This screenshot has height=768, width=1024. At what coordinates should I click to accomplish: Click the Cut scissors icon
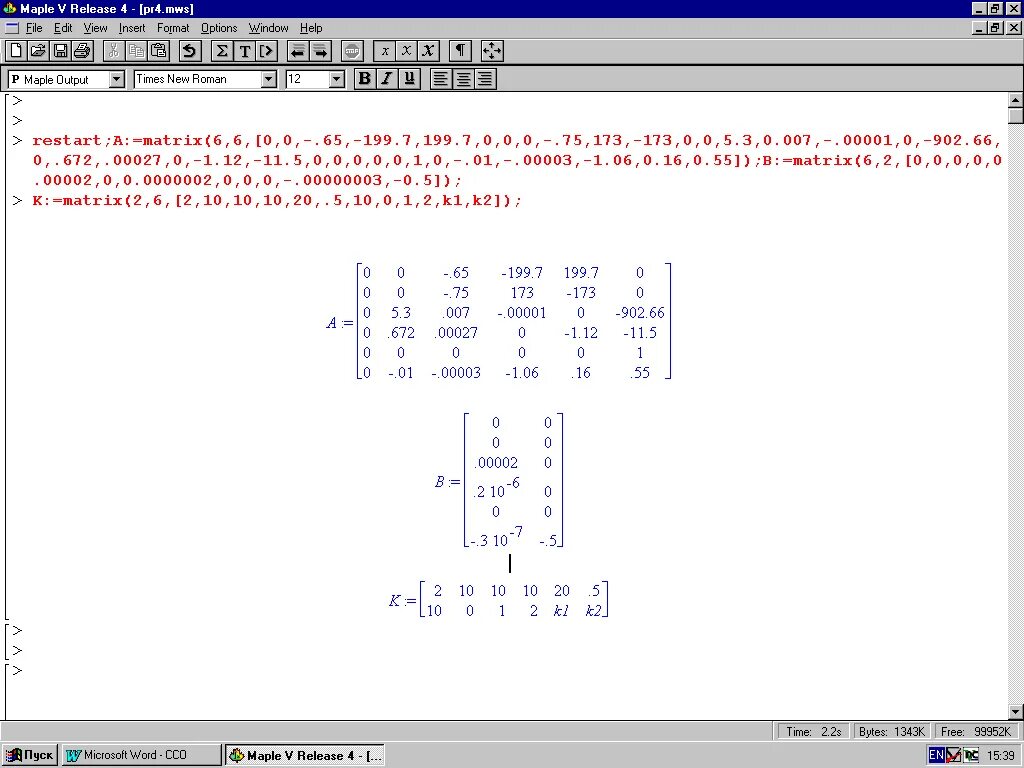click(x=113, y=51)
